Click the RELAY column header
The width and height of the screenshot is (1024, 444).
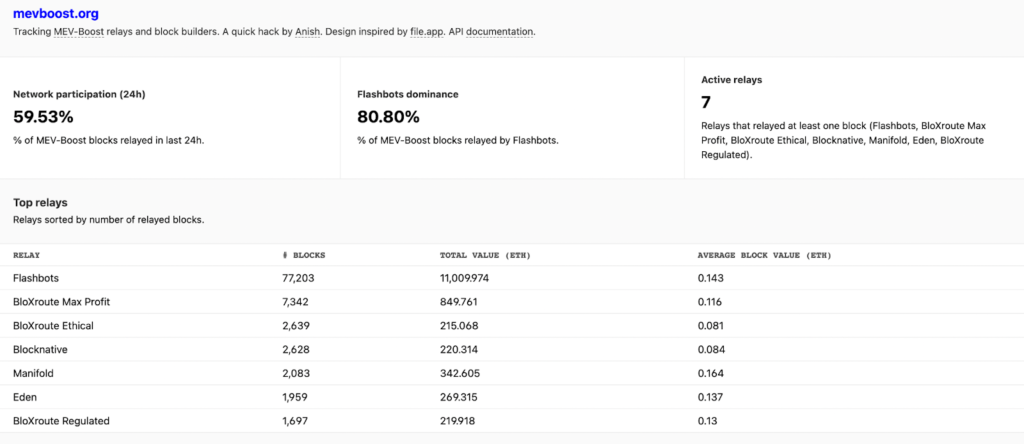[x=26, y=255]
